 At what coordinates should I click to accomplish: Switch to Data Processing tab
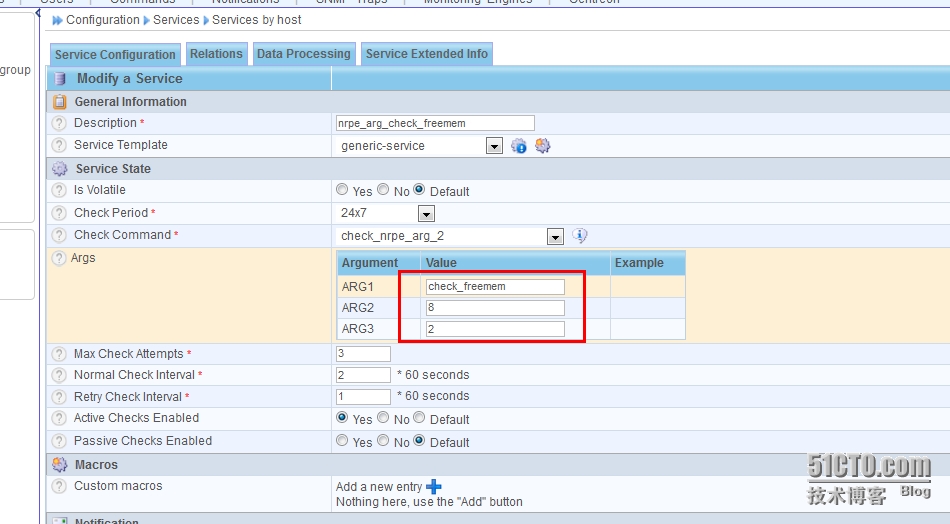coord(304,54)
